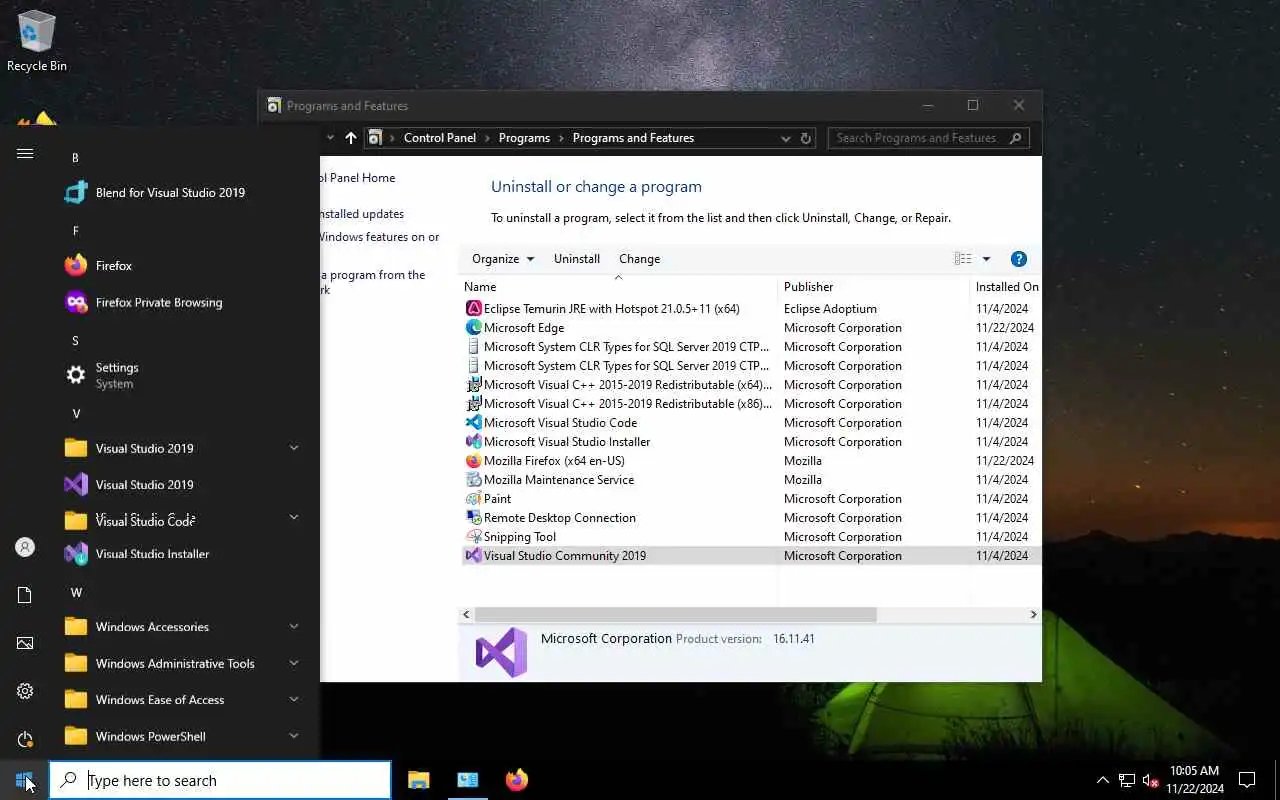
Task: Click the Uninstall button
Action: [x=577, y=259]
